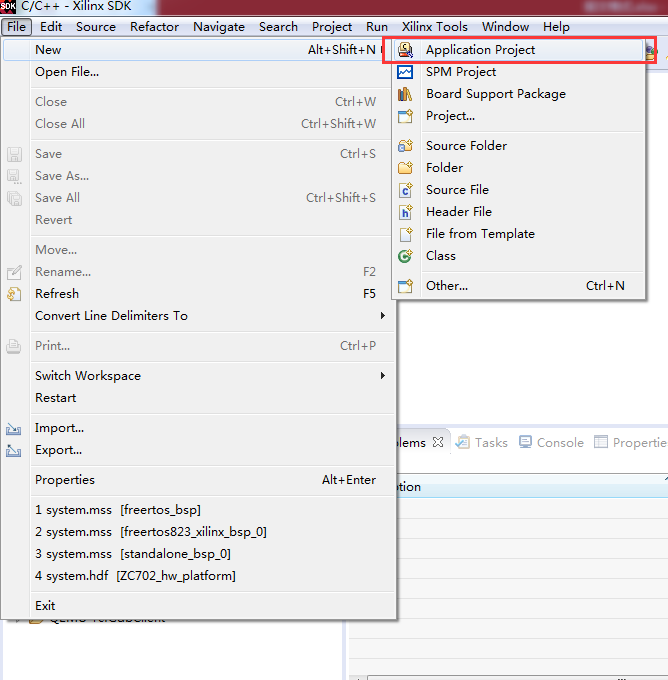
Task: Select Other... from the New submenu
Action: pos(446,286)
